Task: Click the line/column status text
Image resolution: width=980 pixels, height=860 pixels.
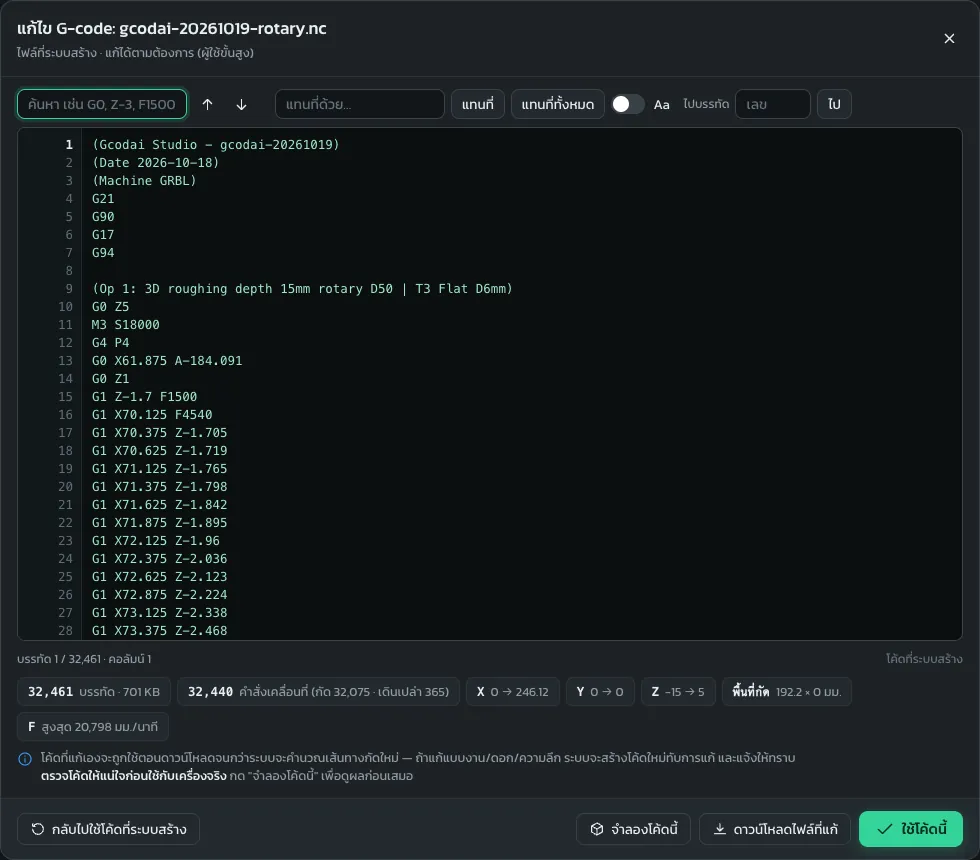Action: coord(84,659)
